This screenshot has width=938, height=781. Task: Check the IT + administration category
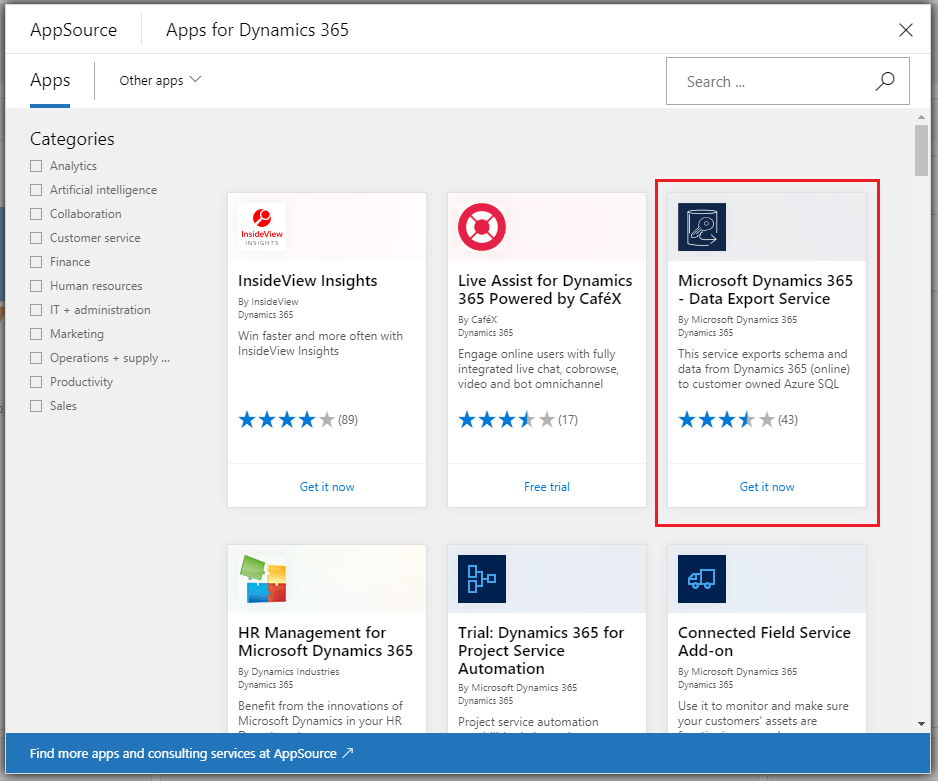[36, 310]
